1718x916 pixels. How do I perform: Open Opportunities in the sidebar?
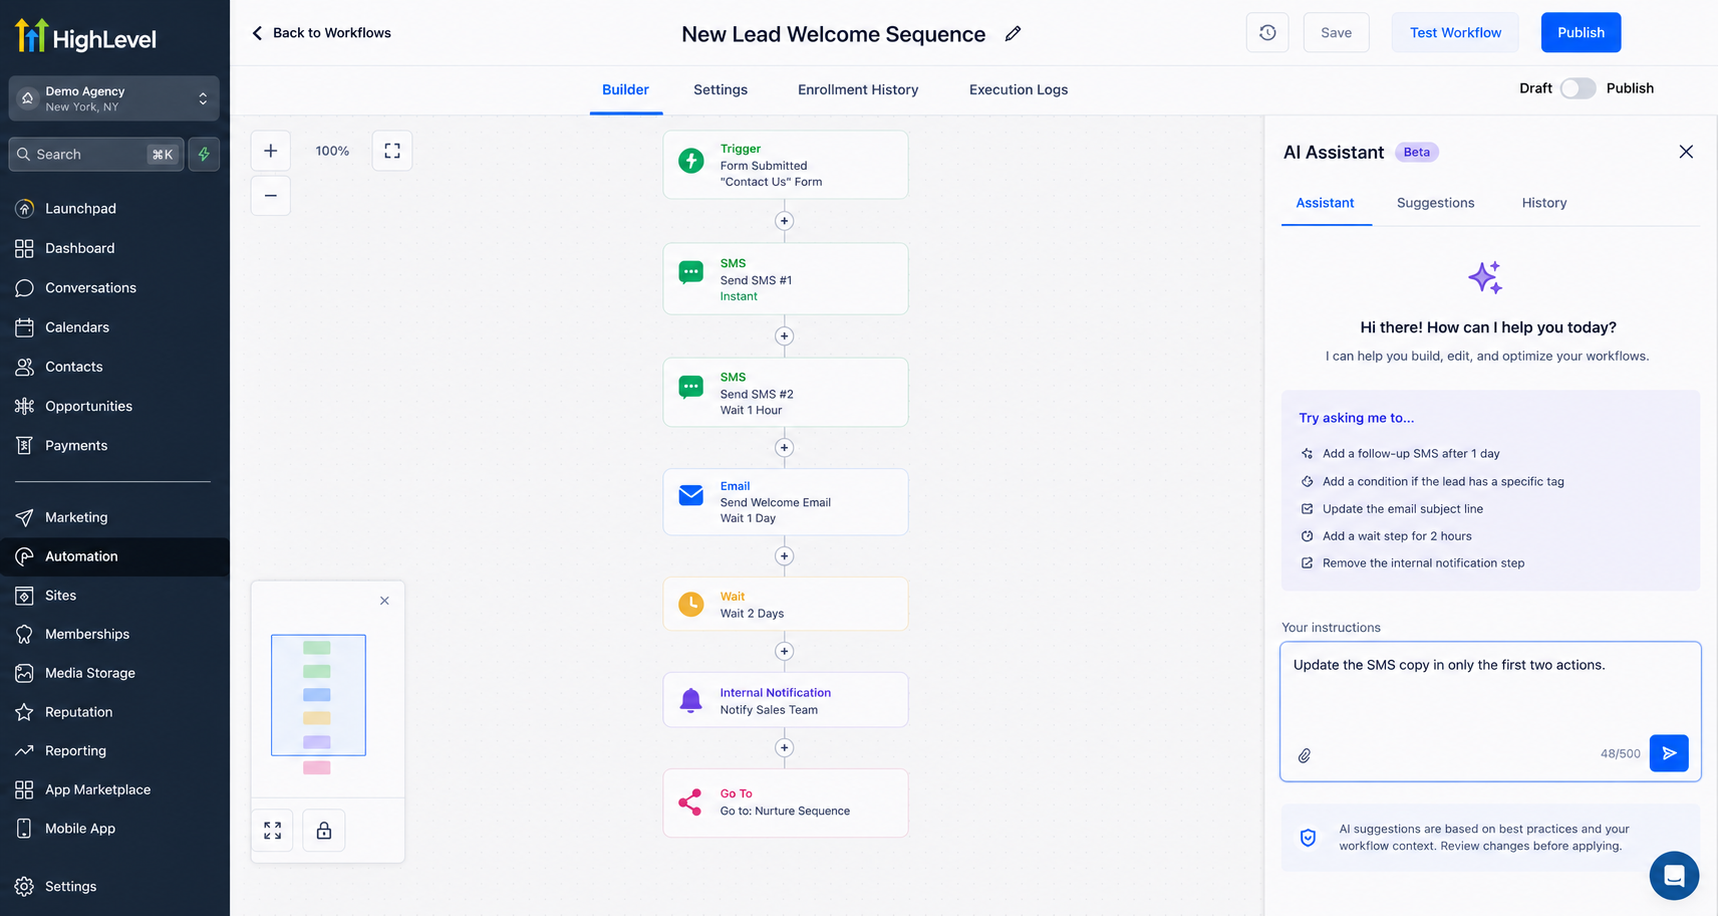(x=115, y=406)
